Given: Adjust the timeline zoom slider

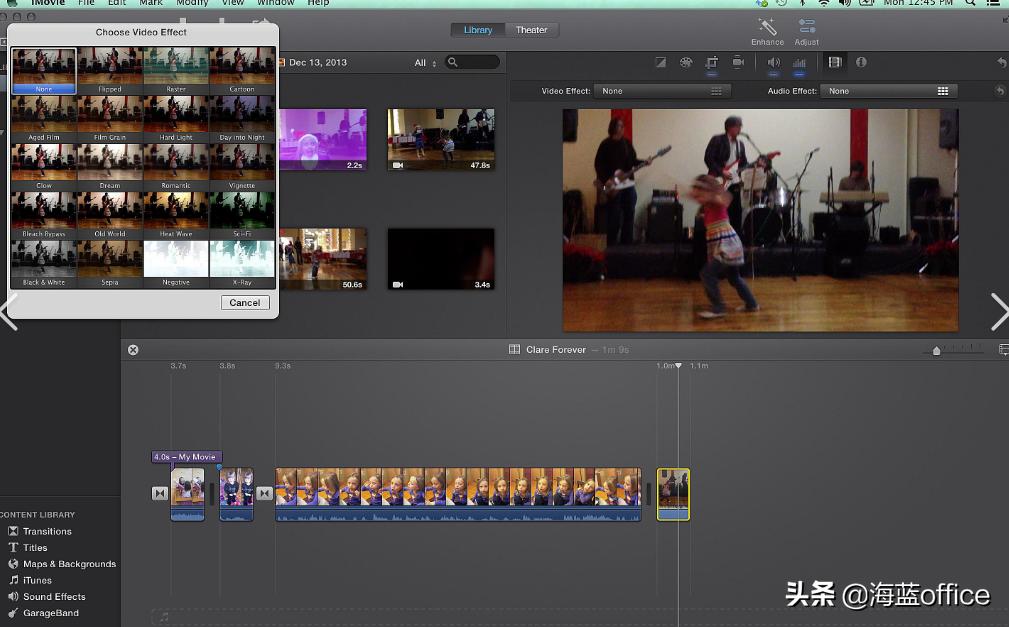Looking at the screenshot, I should click(936, 351).
